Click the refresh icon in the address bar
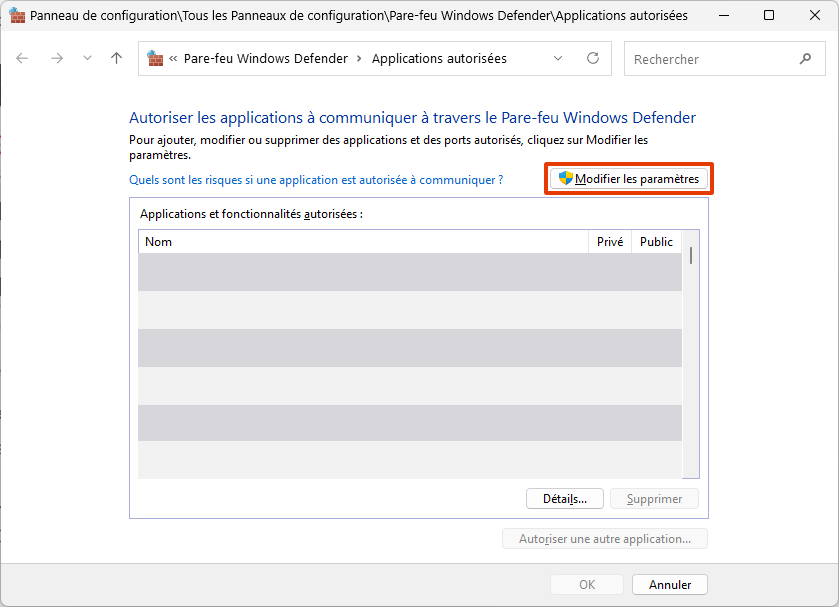The height and width of the screenshot is (607, 839). tap(594, 58)
